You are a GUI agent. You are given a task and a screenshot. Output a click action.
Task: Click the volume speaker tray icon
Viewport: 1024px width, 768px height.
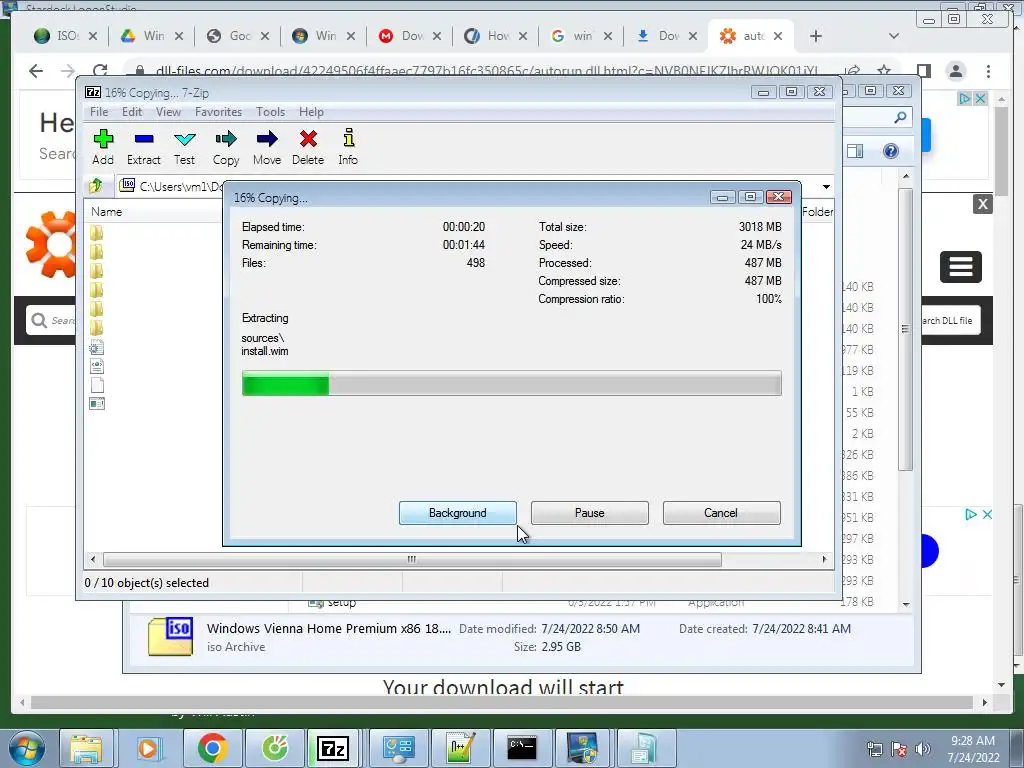point(923,749)
